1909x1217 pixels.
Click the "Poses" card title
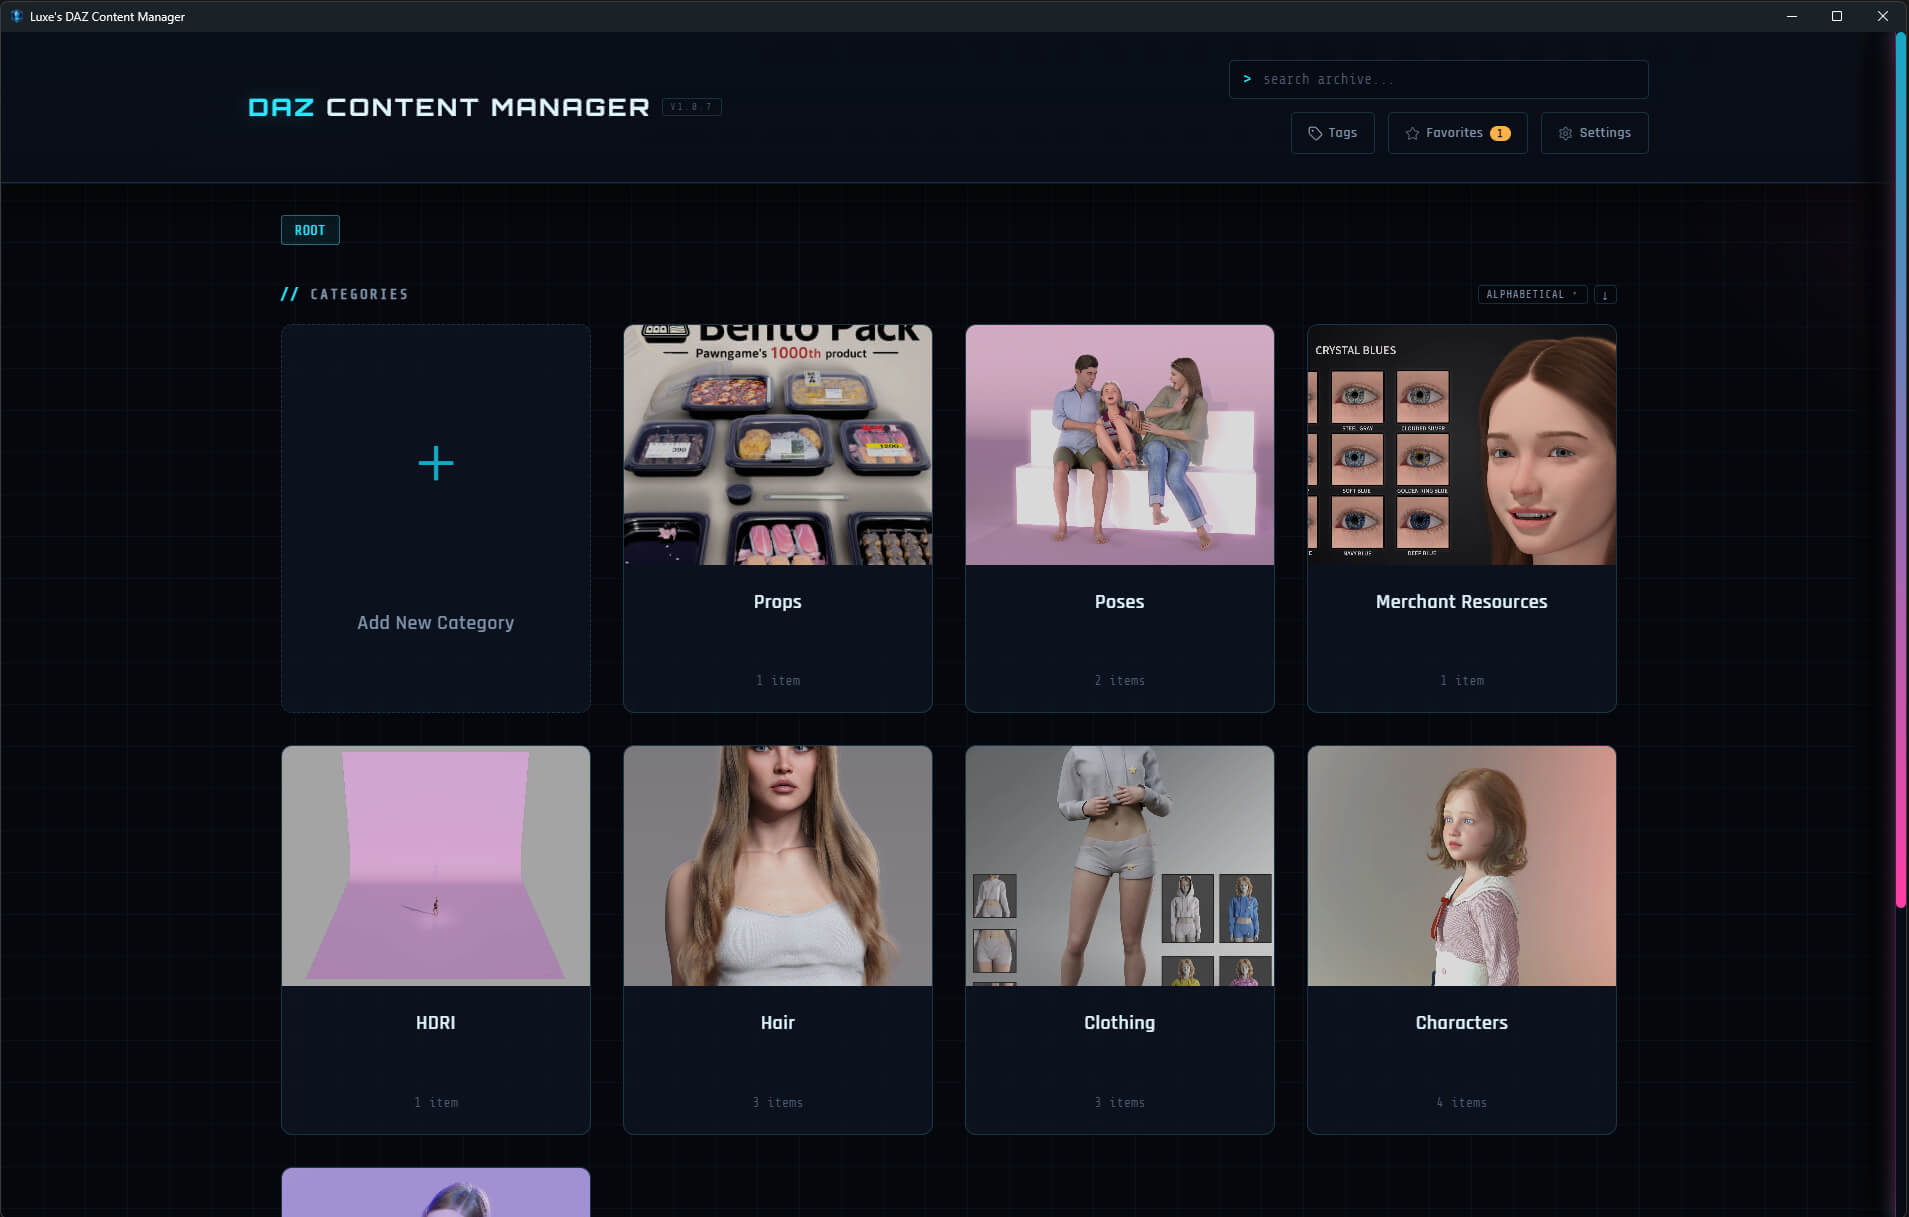[x=1119, y=601]
